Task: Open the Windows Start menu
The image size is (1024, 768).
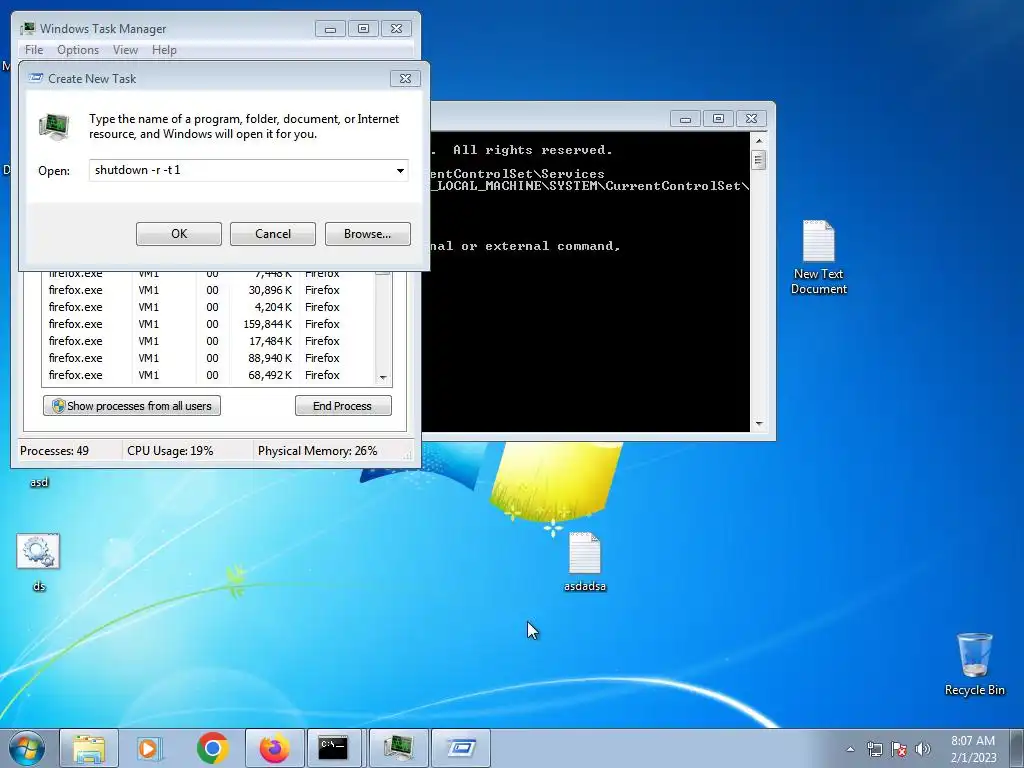Action: pos(27,748)
